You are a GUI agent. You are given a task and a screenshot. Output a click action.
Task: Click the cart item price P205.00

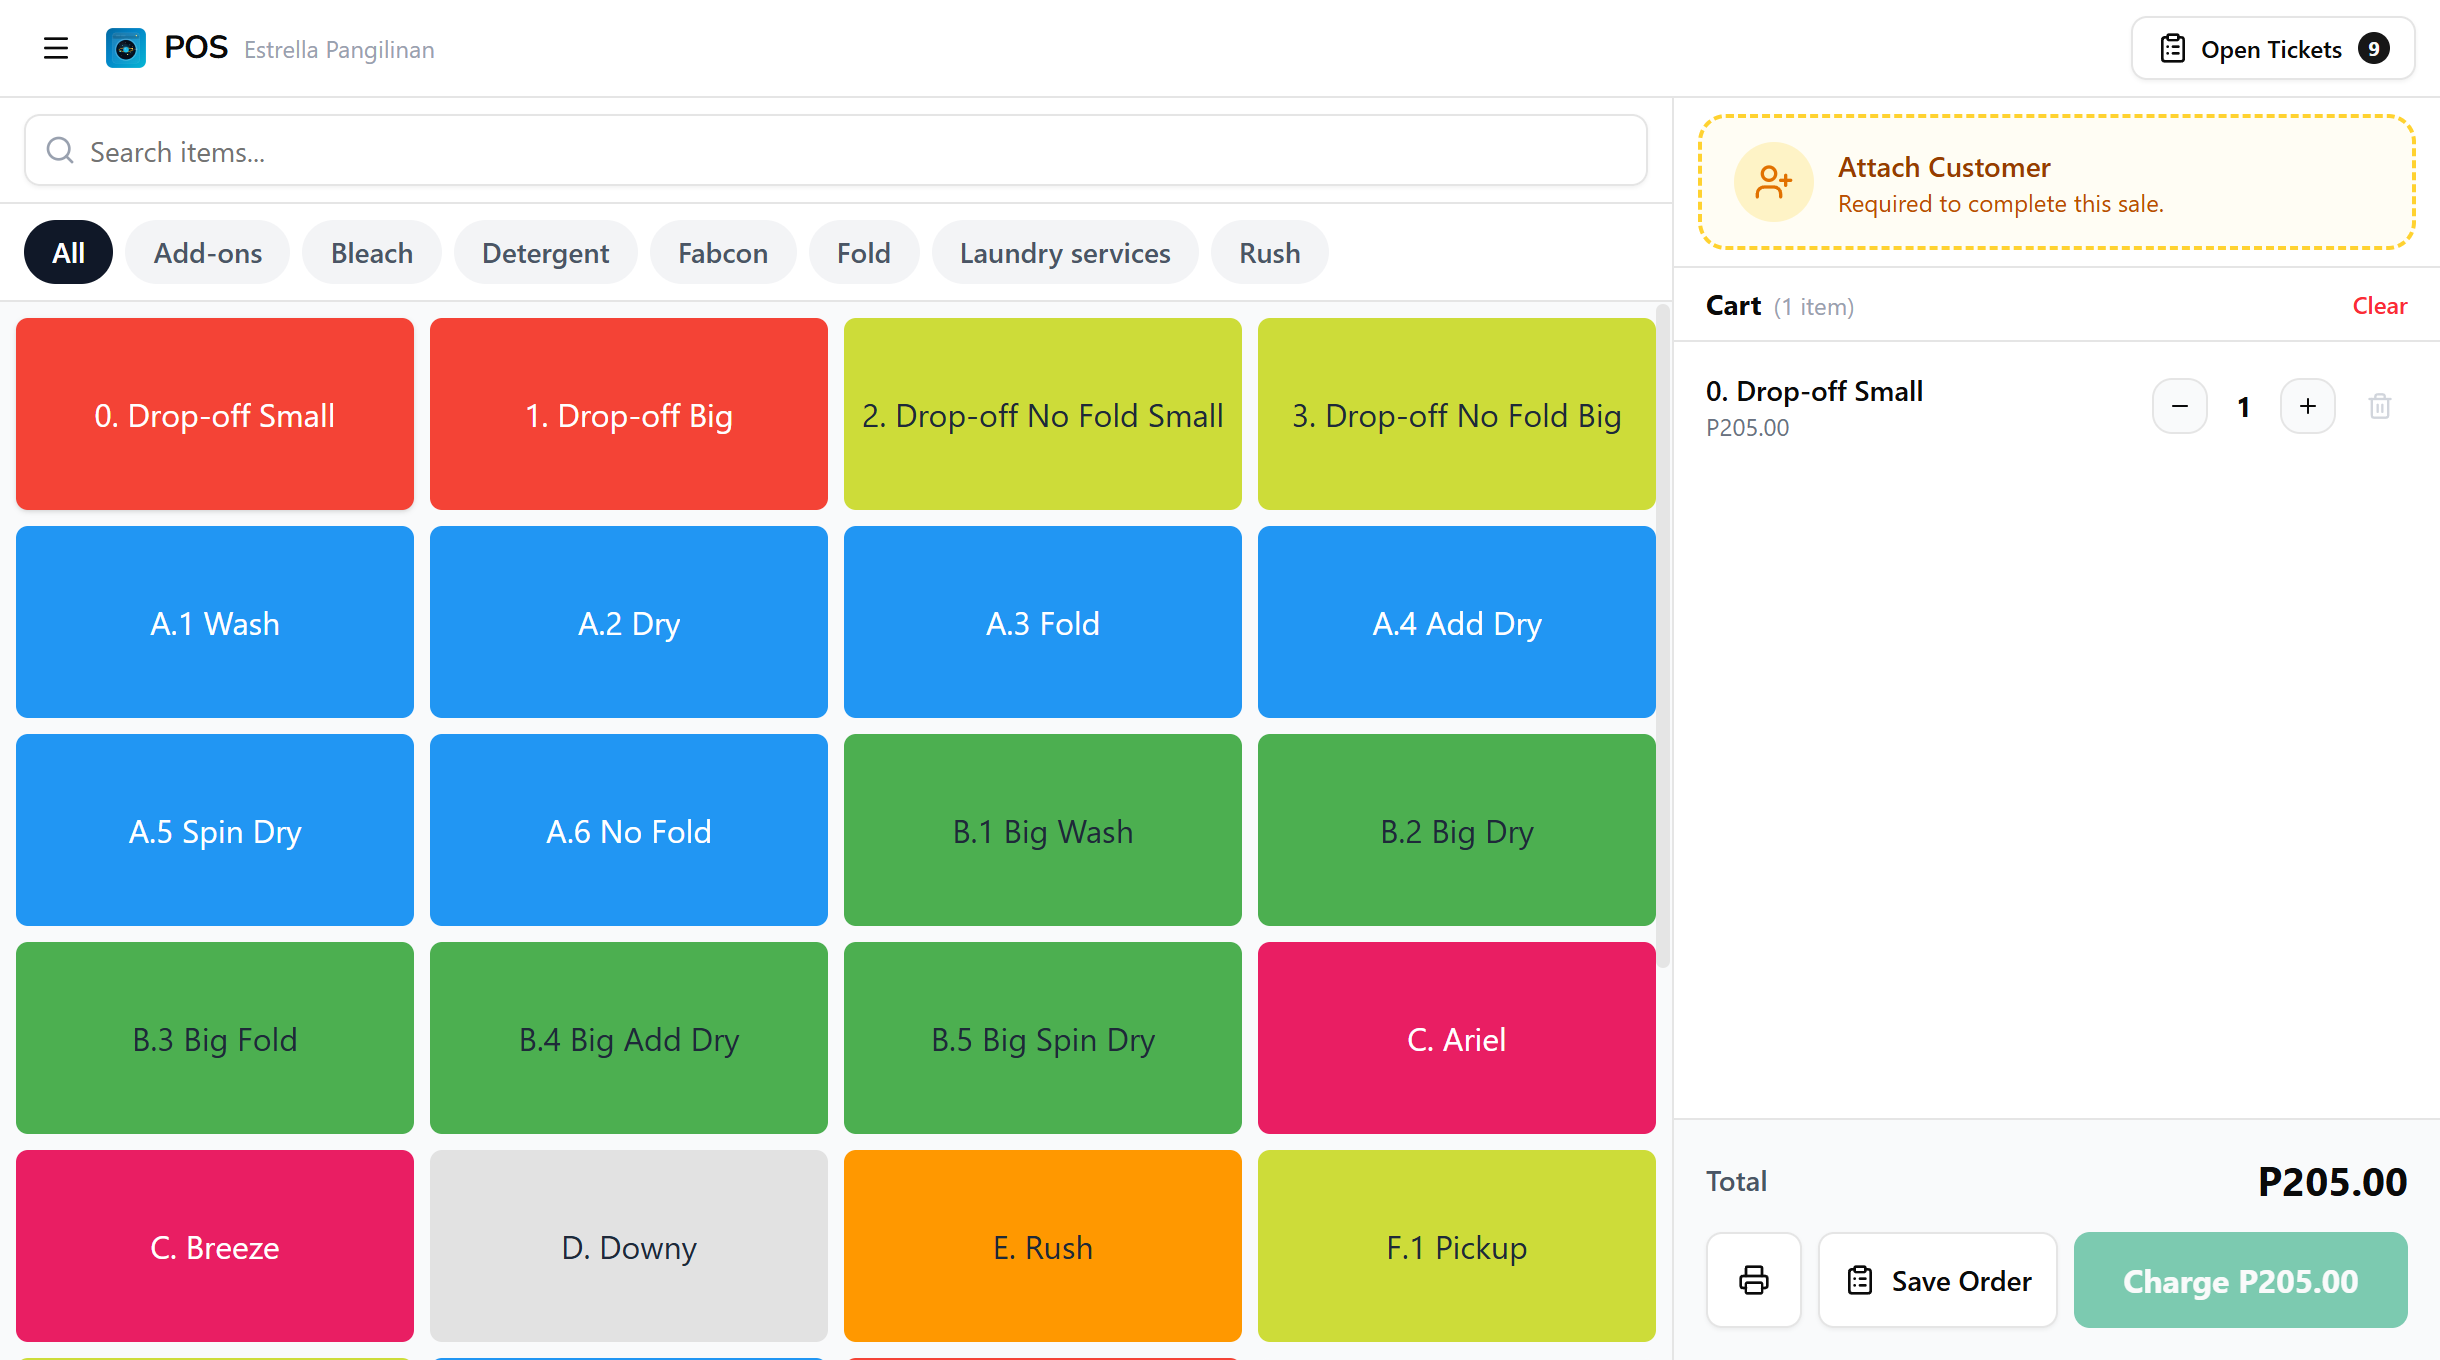(1747, 428)
